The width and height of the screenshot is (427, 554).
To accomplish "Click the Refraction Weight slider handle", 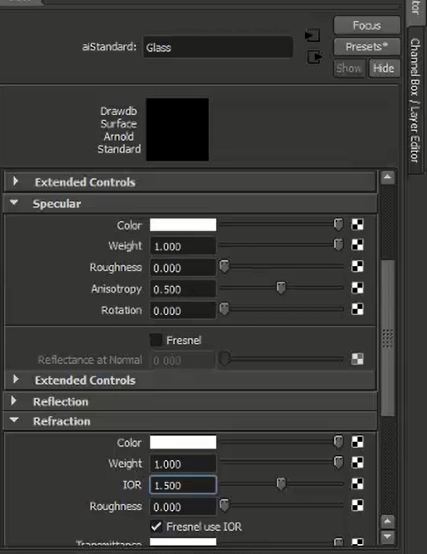I will pyautogui.click(x=338, y=462).
